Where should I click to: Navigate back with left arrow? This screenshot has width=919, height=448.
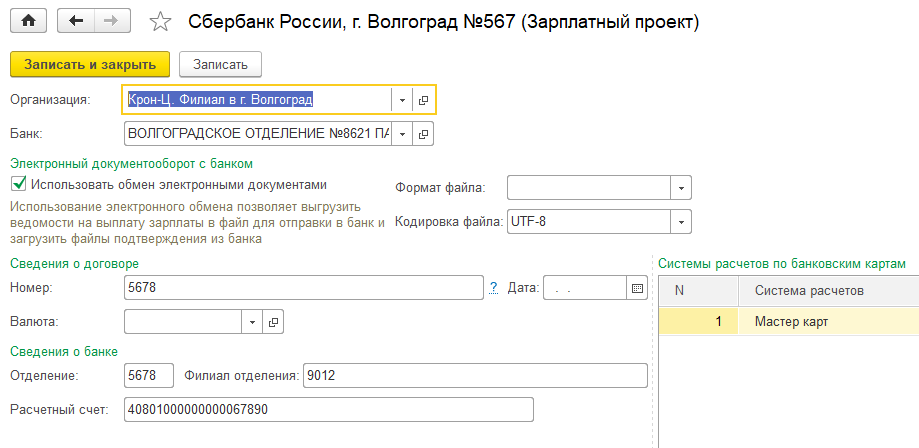pos(76,22)
